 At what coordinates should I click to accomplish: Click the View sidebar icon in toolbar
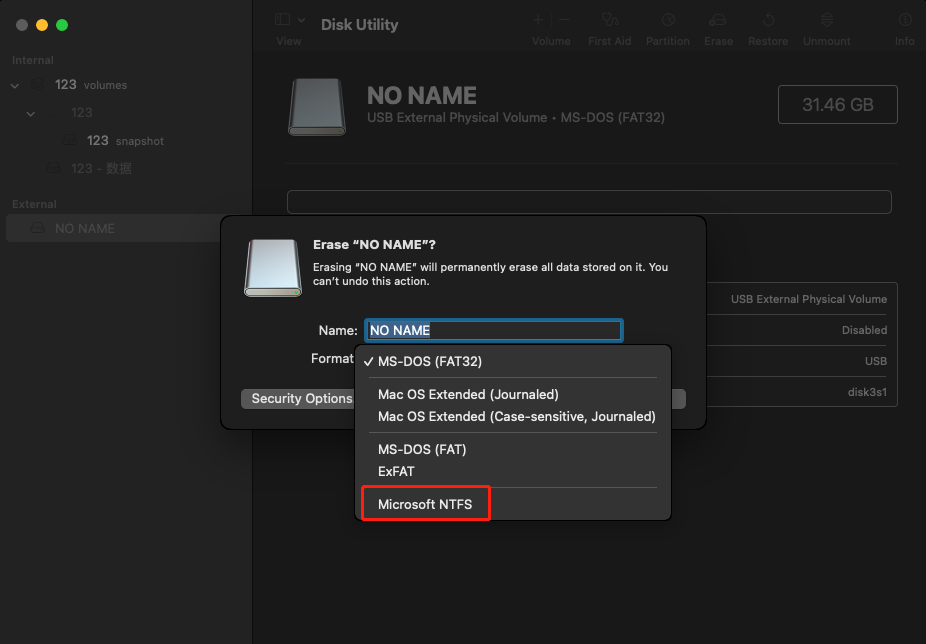coord(282,19)
